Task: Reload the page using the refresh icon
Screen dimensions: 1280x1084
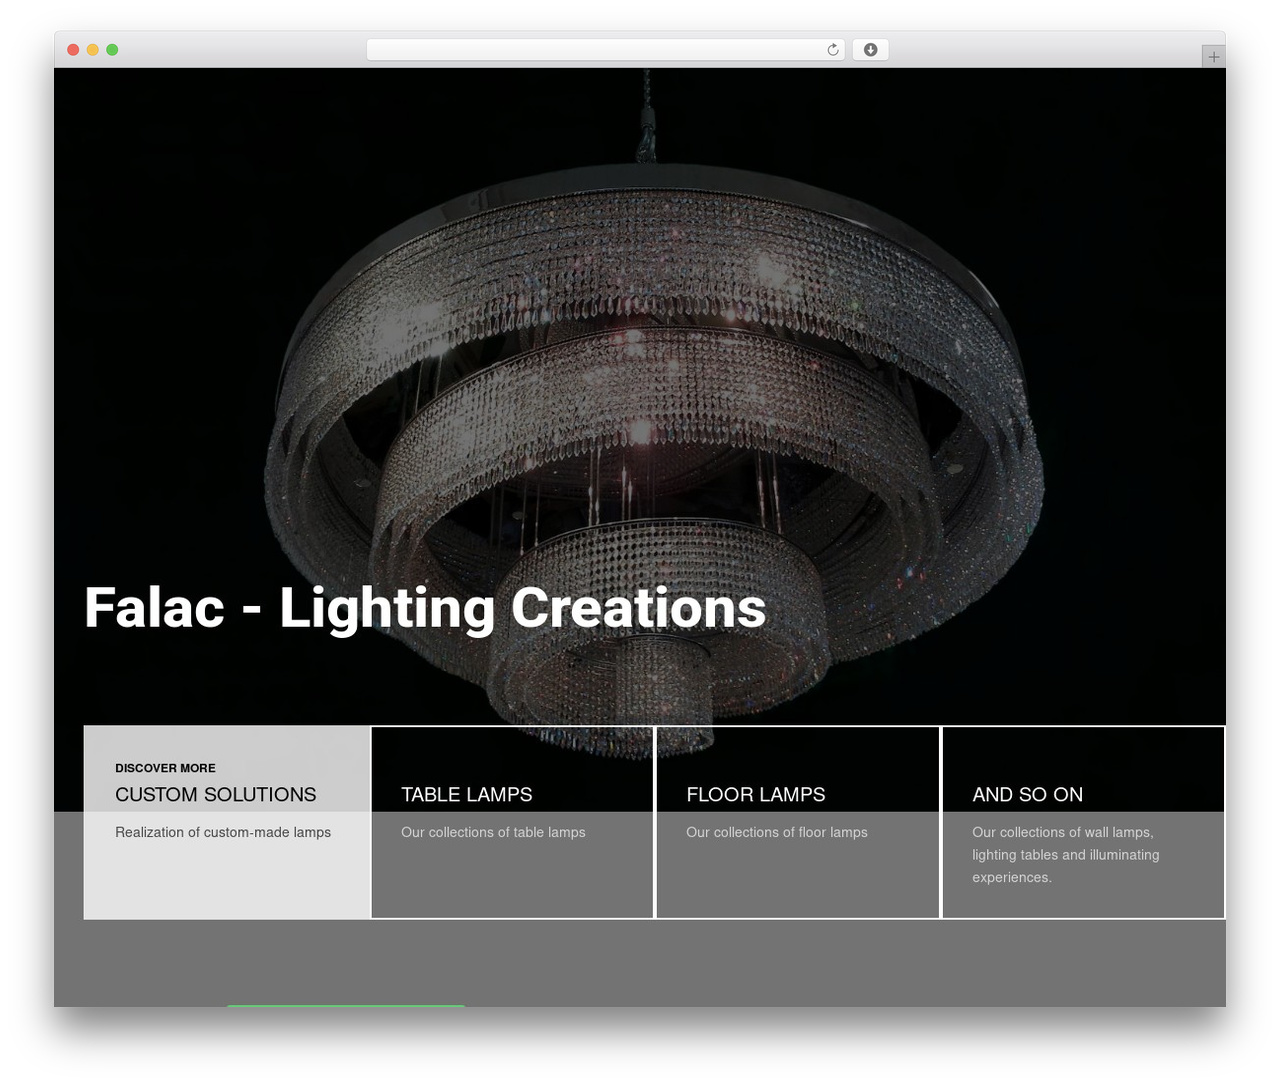Action: pos(832,50)
